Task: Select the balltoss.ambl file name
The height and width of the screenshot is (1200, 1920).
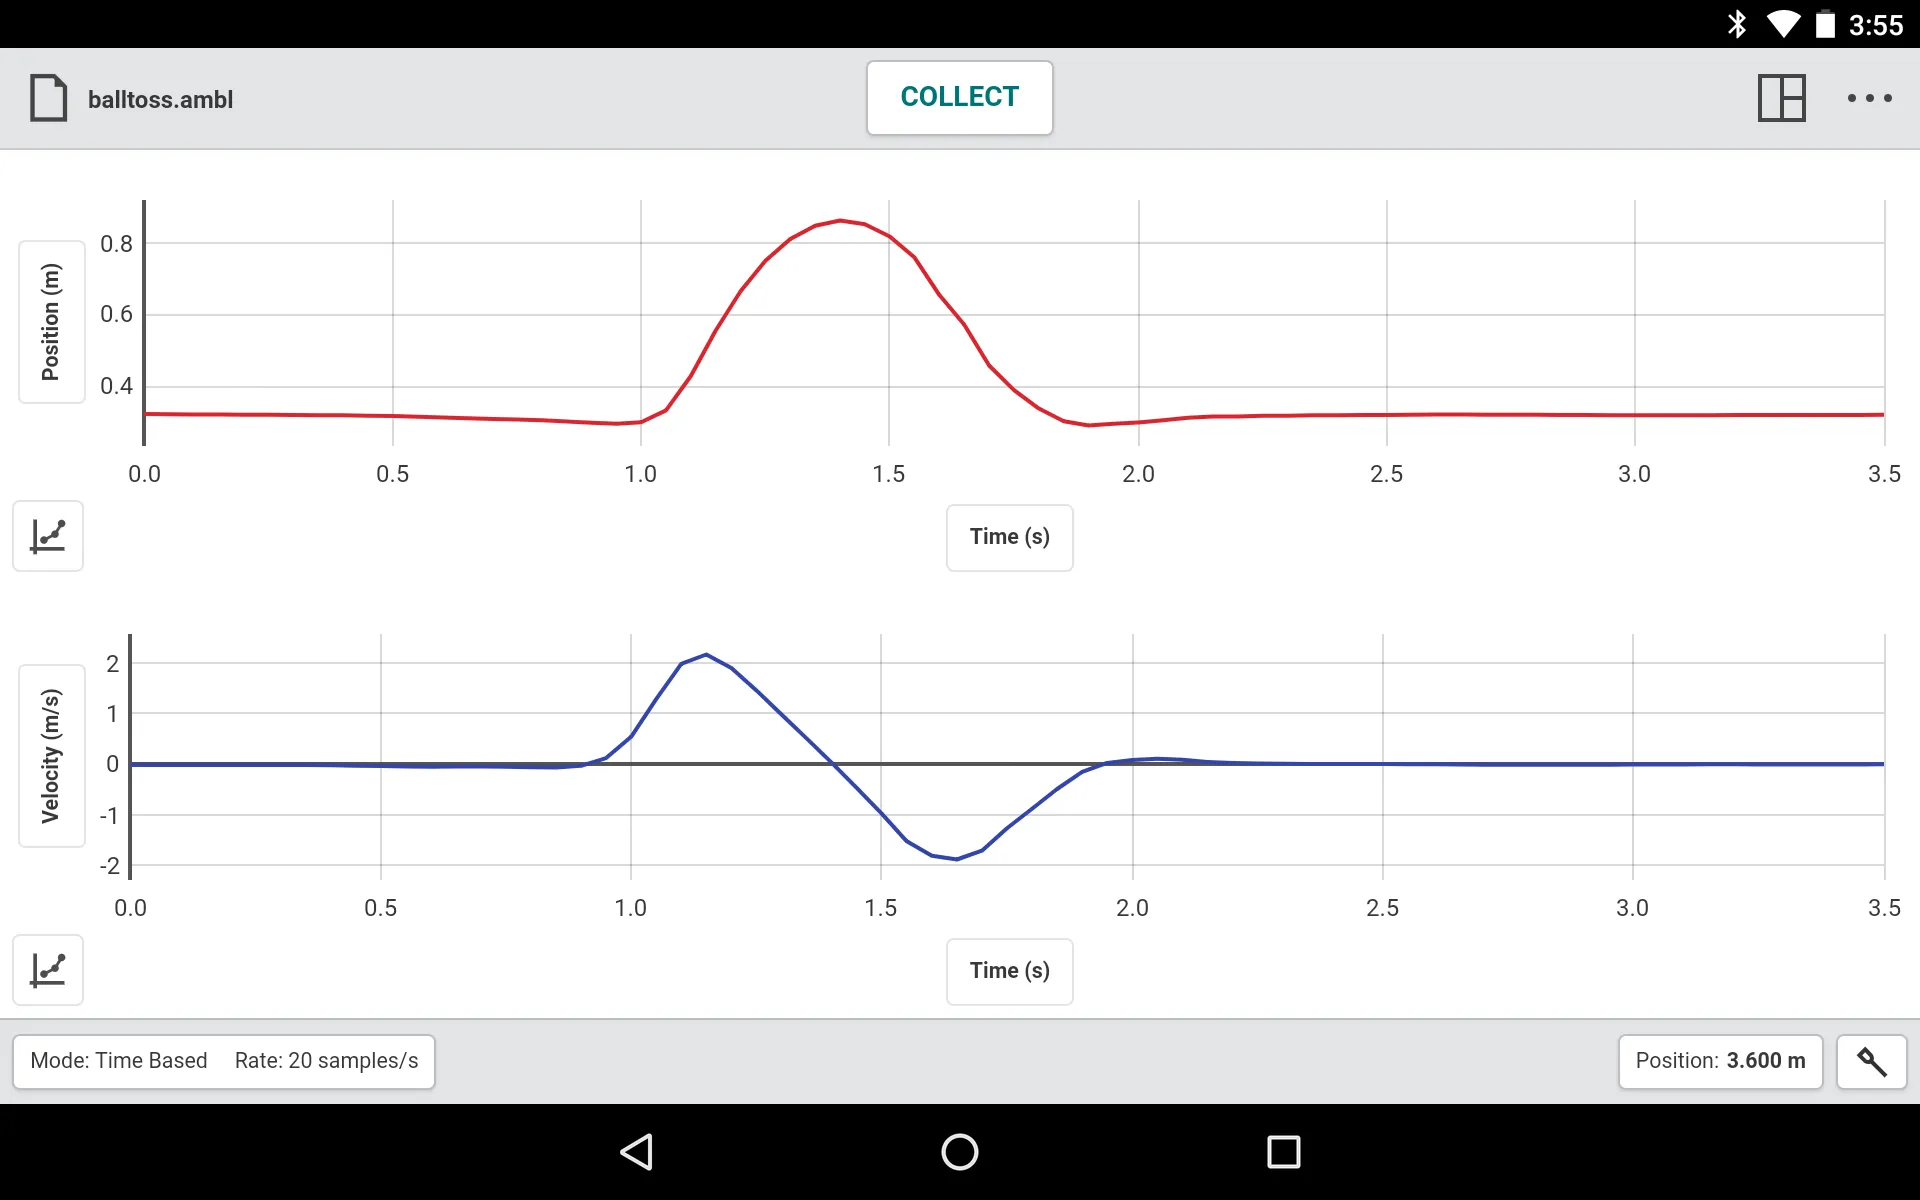Action: coord(160,98)
